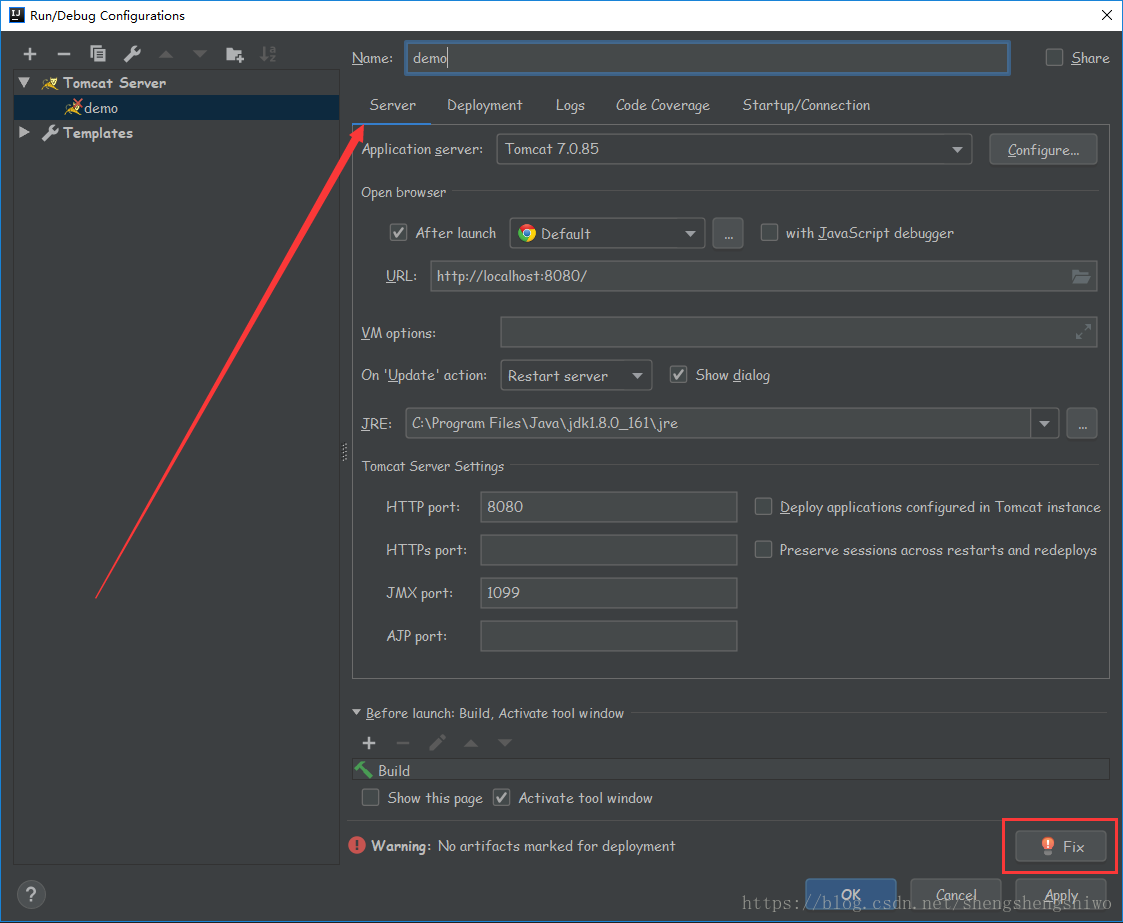Screen dimensions: 1123x923
Task: Expand the VM options field
Action: tap(1083, 332)
